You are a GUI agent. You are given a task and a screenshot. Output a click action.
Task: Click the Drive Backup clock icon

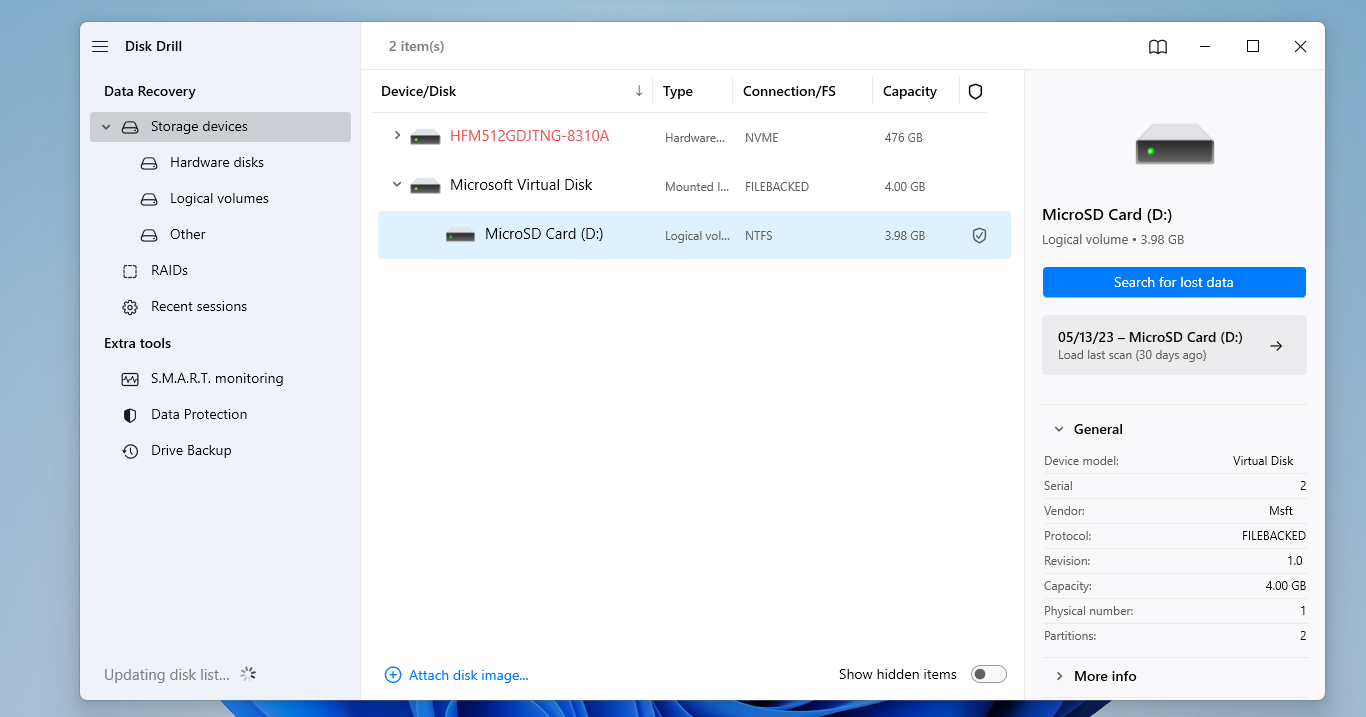point(130,451)
